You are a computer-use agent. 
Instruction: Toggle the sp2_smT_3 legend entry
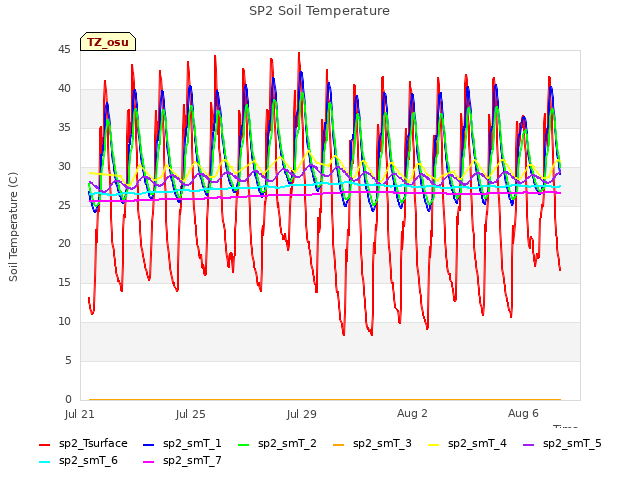(x=372, y=444)
